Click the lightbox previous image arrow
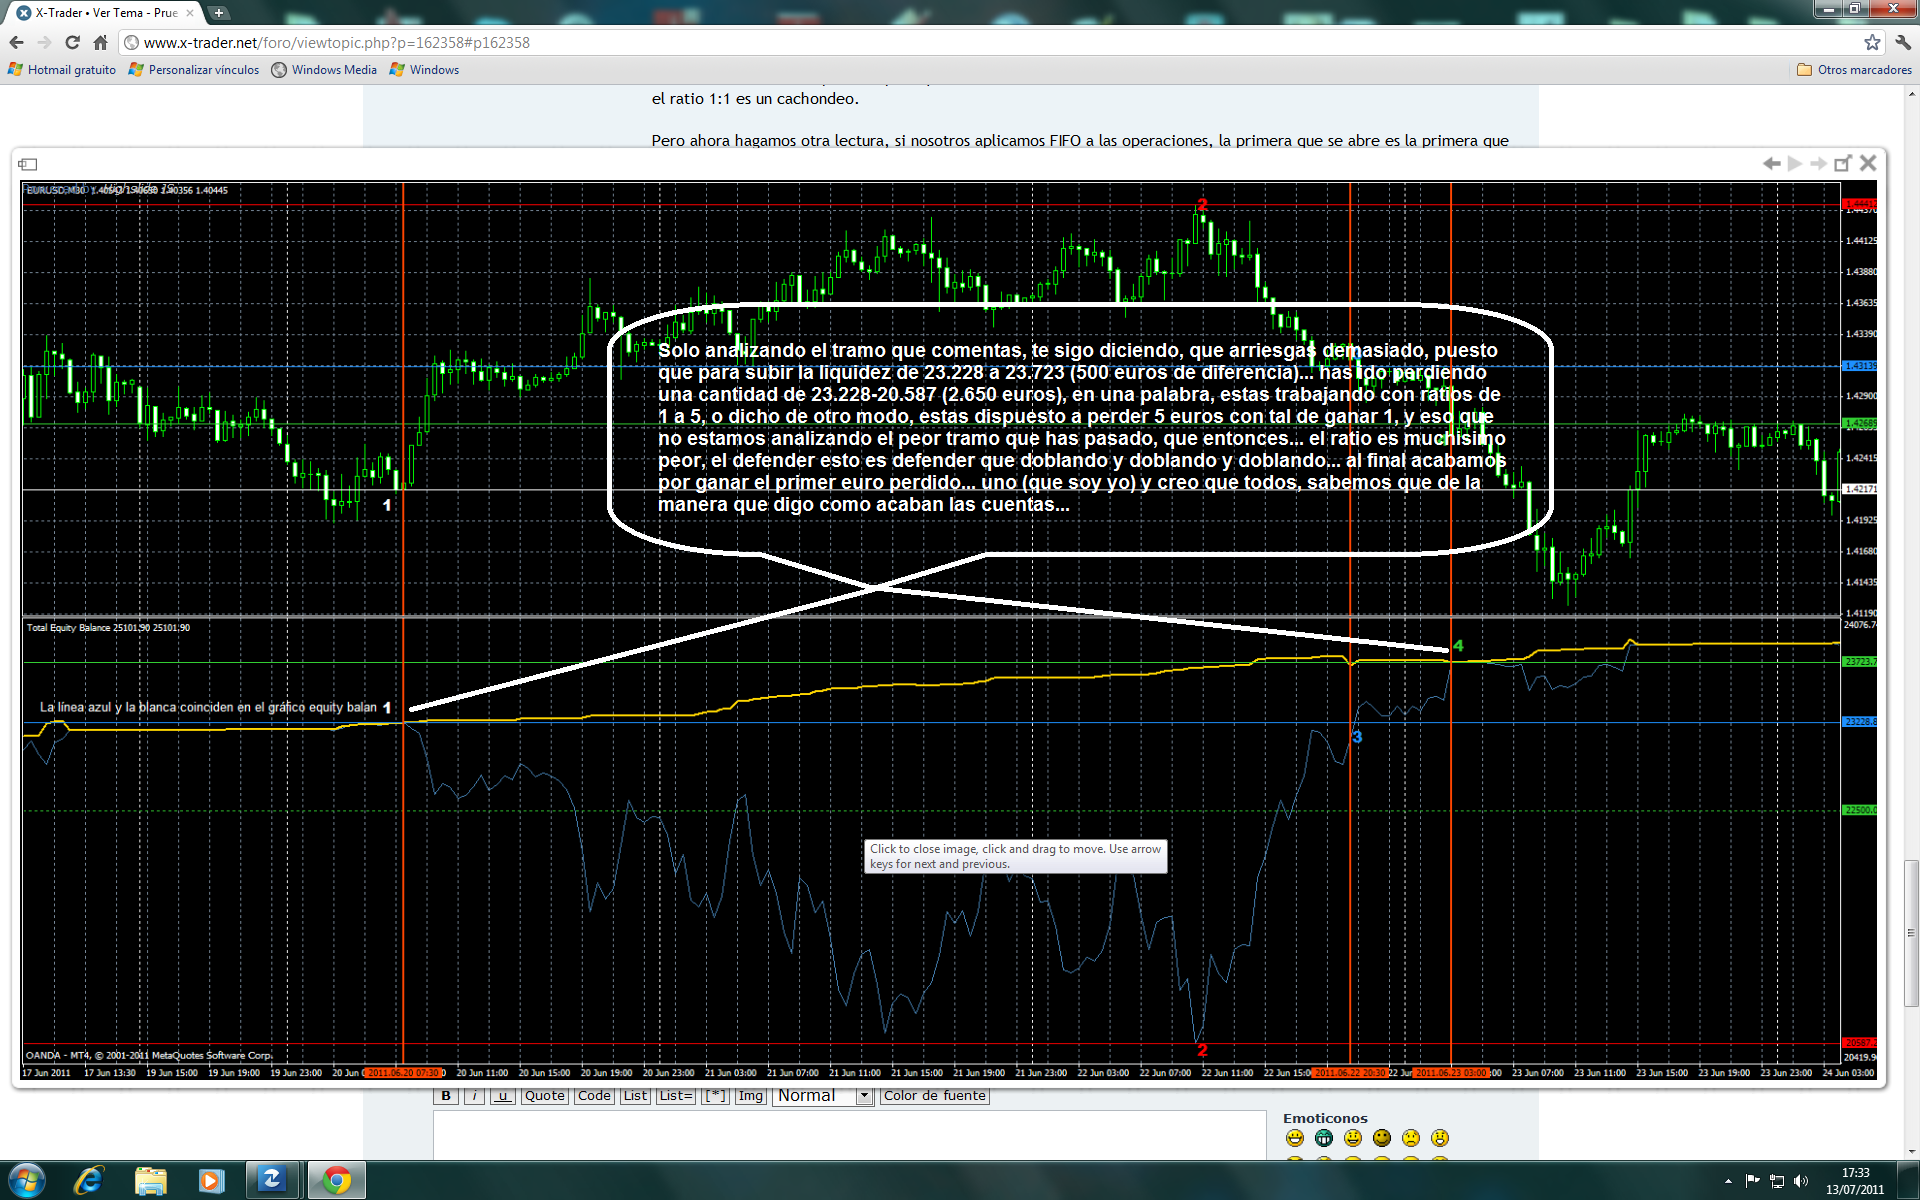1920x1200 pixels. click(x=1771, y=163)
